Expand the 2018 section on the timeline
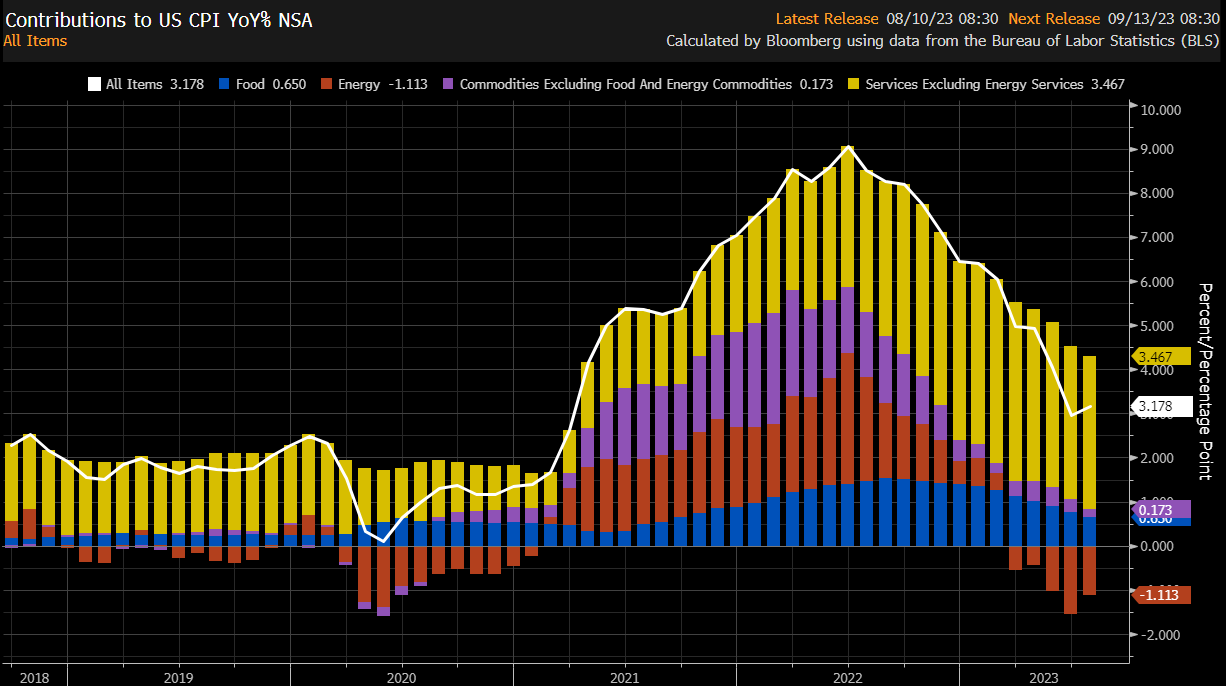Image resolution: width=1226 pixels, height=686 pixels. [x=33, y=677]
